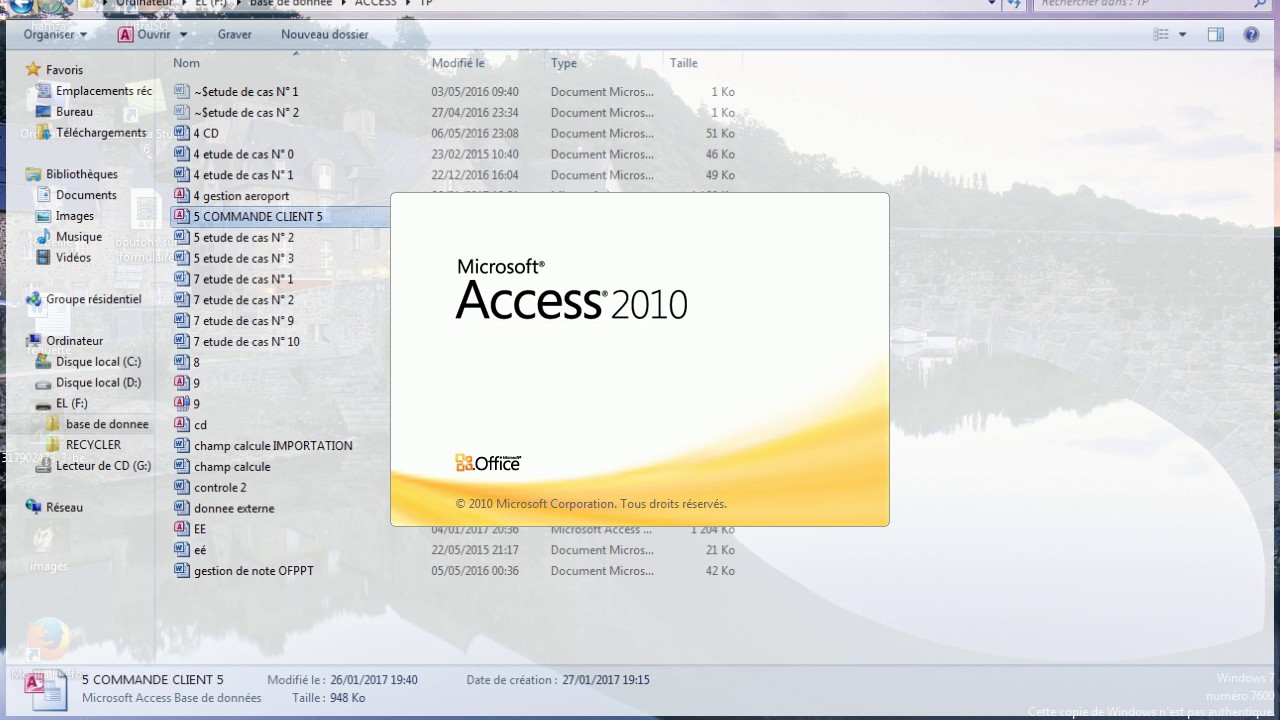Click the Ouvrir button with Access icon
The image size is (1280, 720).
144,34
